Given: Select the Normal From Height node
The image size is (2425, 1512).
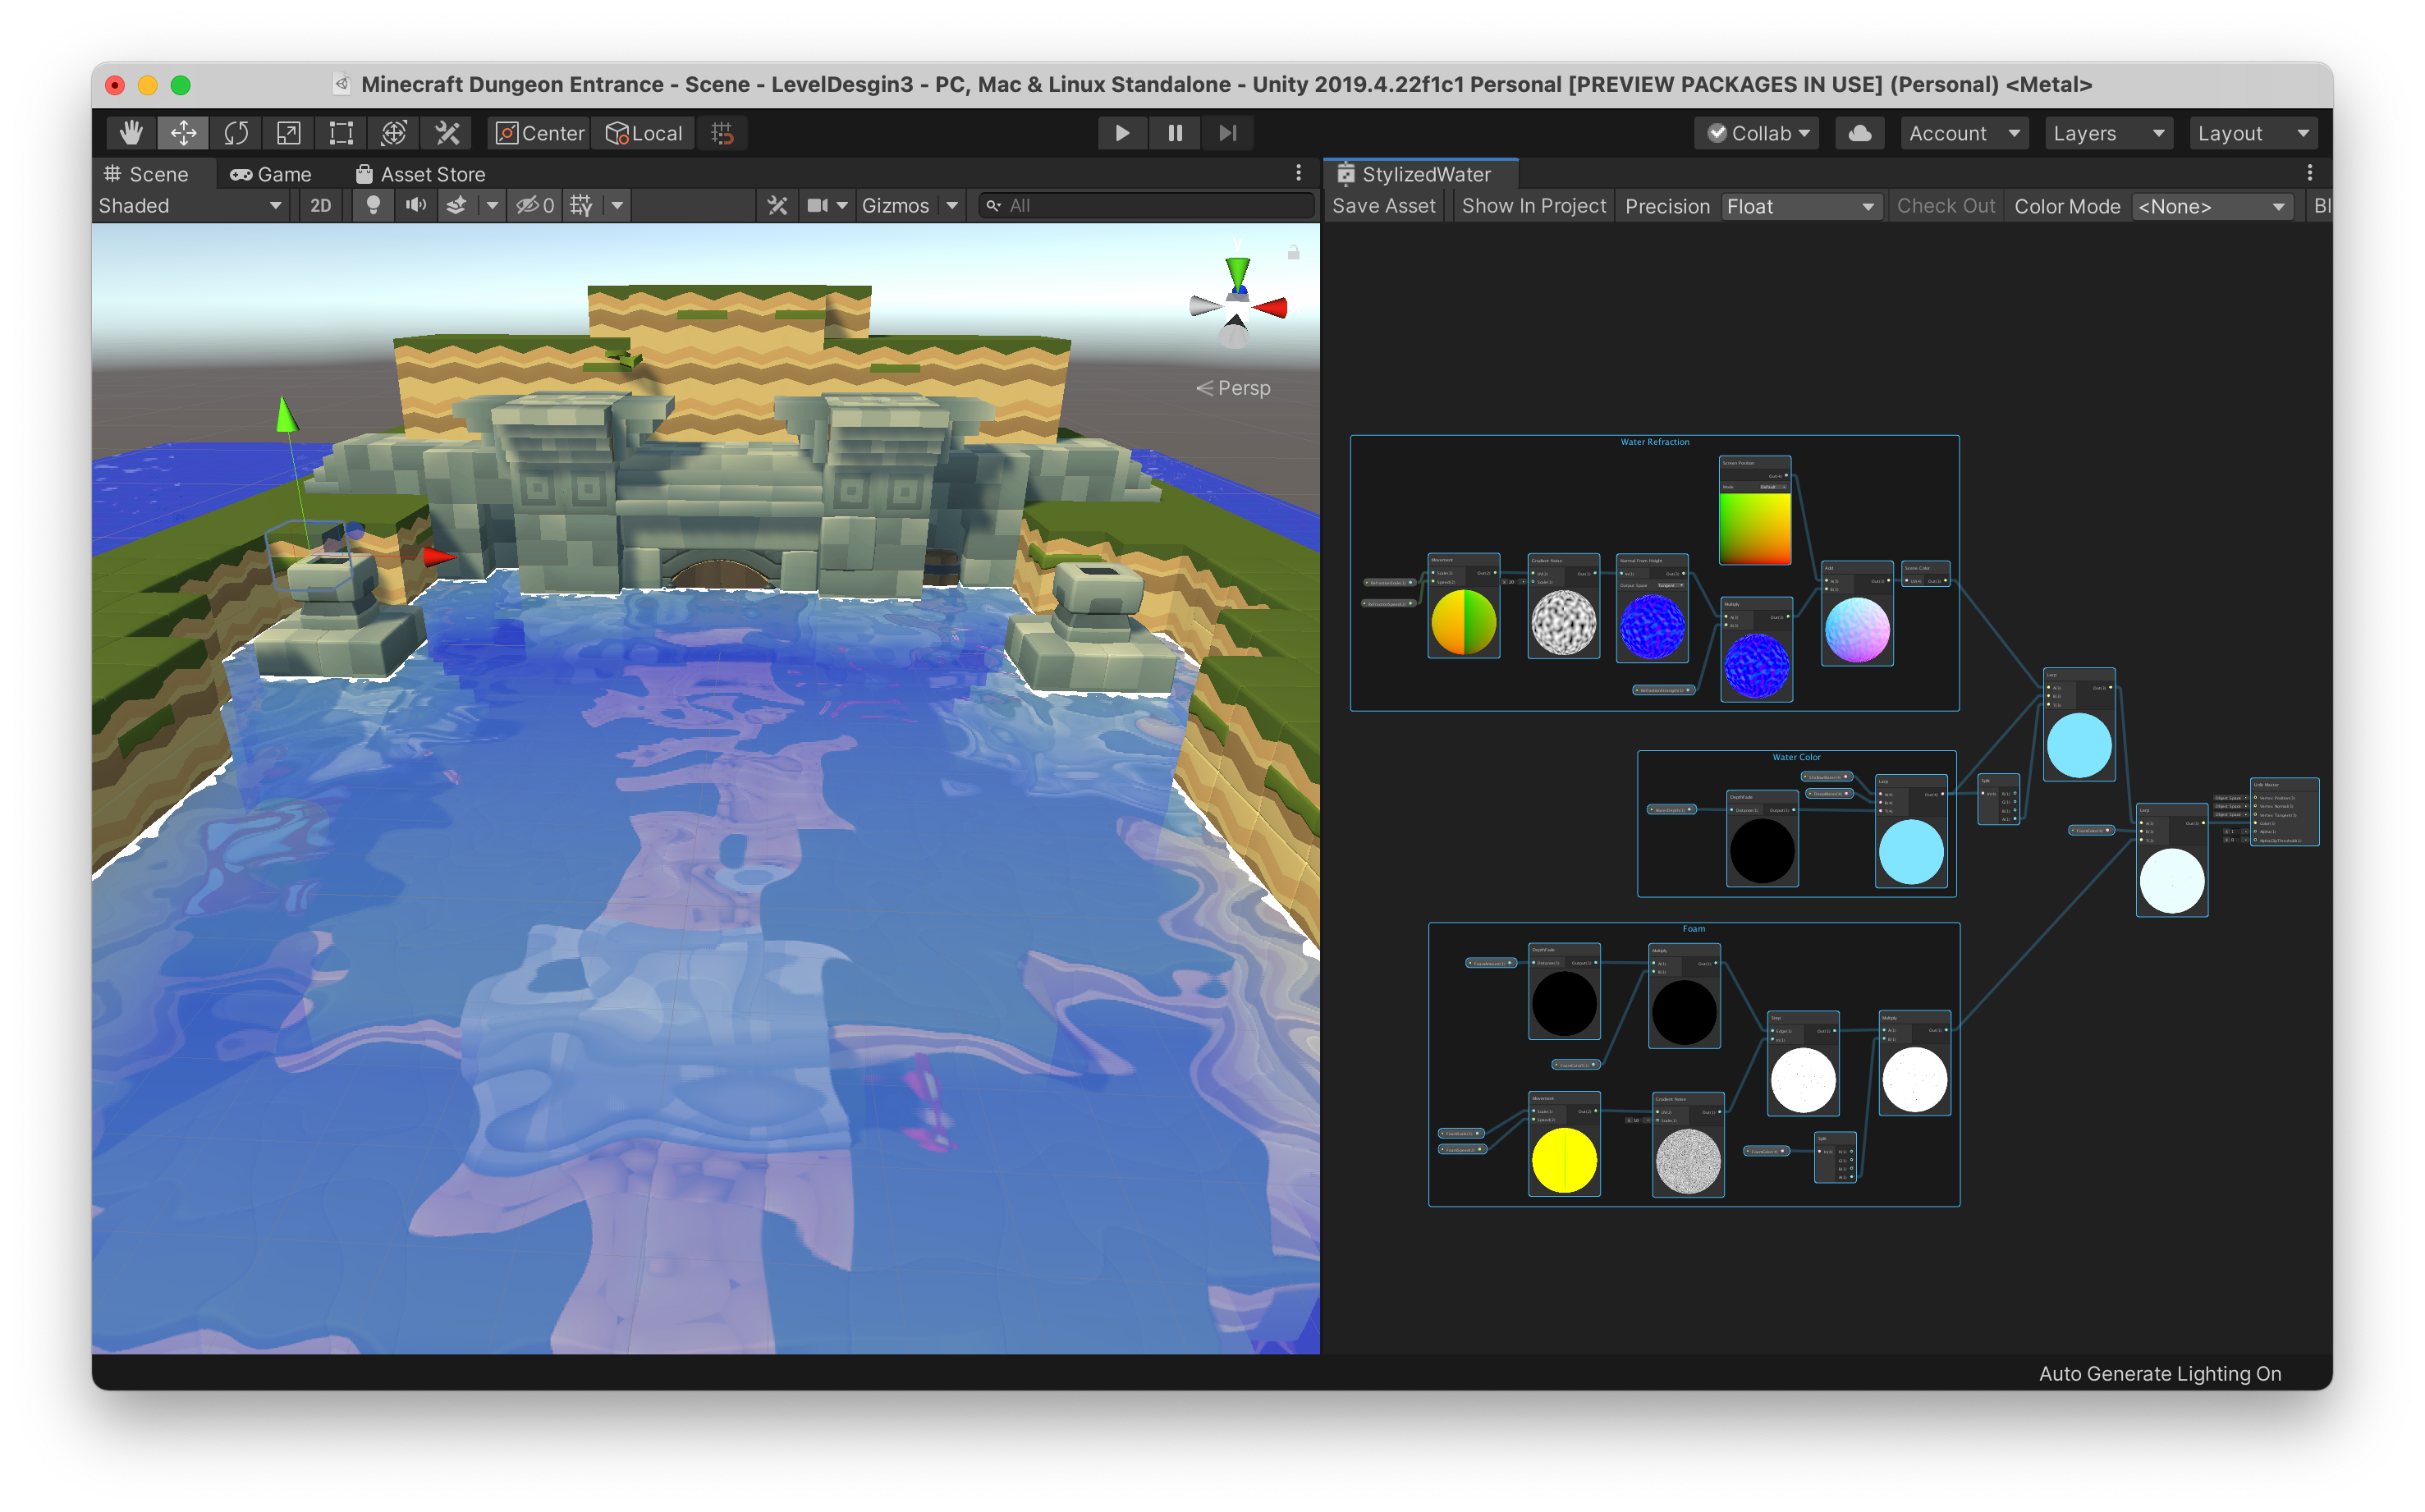Looking at the screenshot, I should click(1652, 608).
